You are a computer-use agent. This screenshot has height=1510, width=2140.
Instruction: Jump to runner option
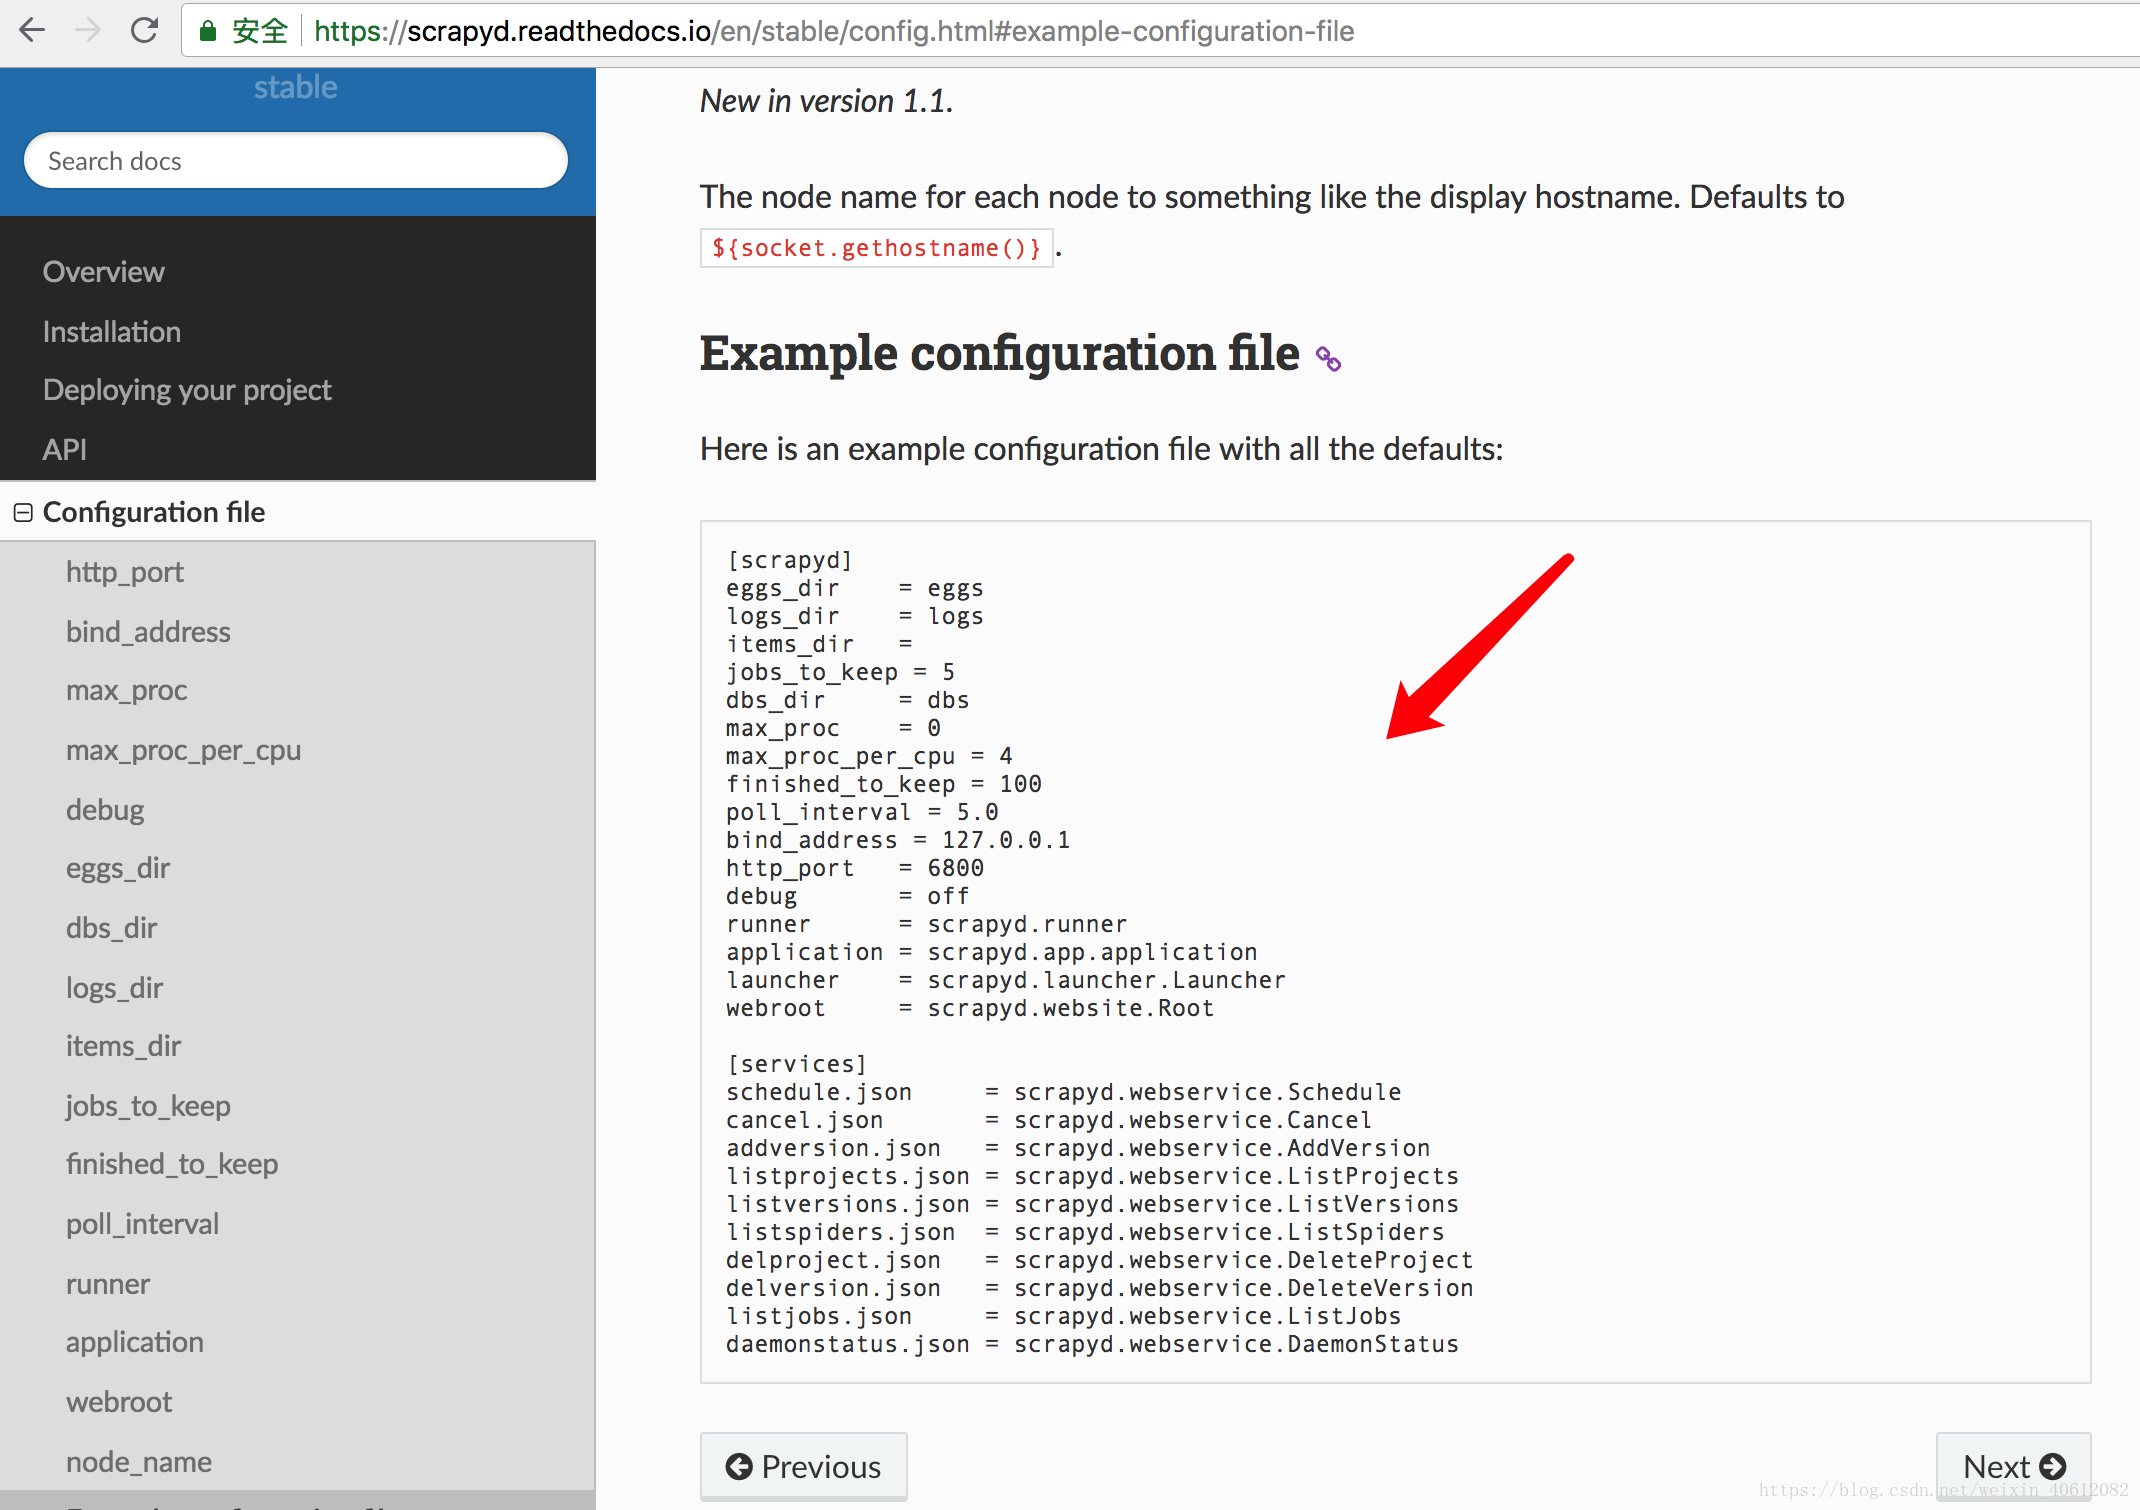[108, 1284]
